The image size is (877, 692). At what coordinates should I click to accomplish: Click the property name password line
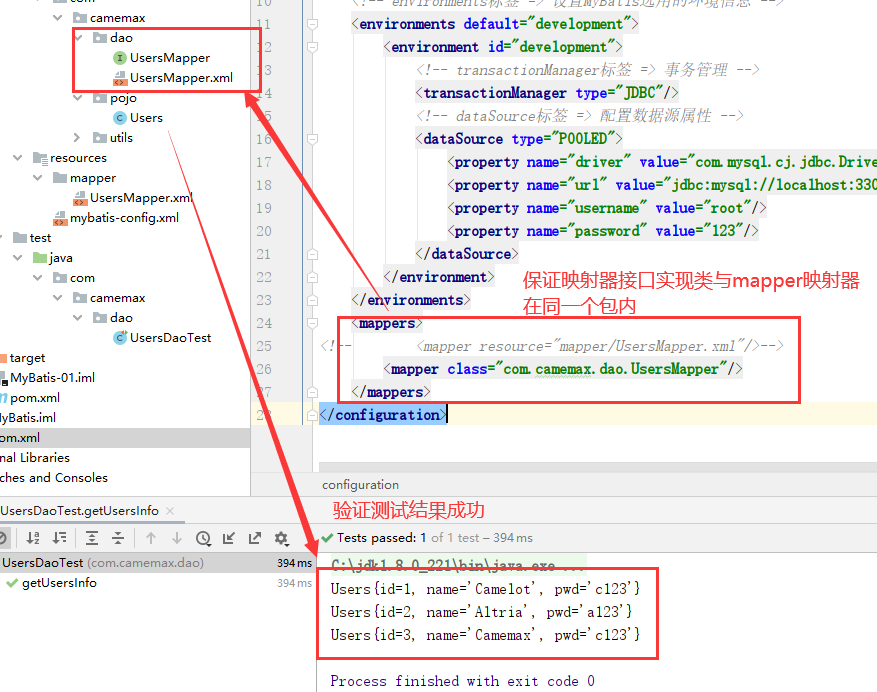(602, 231)
